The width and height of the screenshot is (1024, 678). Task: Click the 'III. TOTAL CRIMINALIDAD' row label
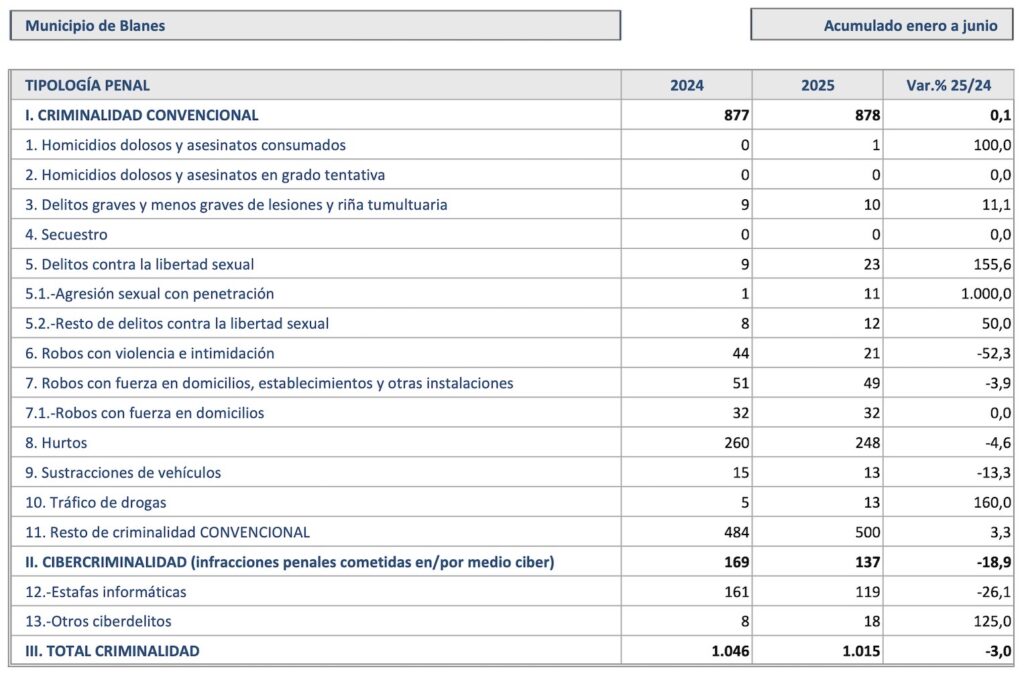[x=112, y=651]
